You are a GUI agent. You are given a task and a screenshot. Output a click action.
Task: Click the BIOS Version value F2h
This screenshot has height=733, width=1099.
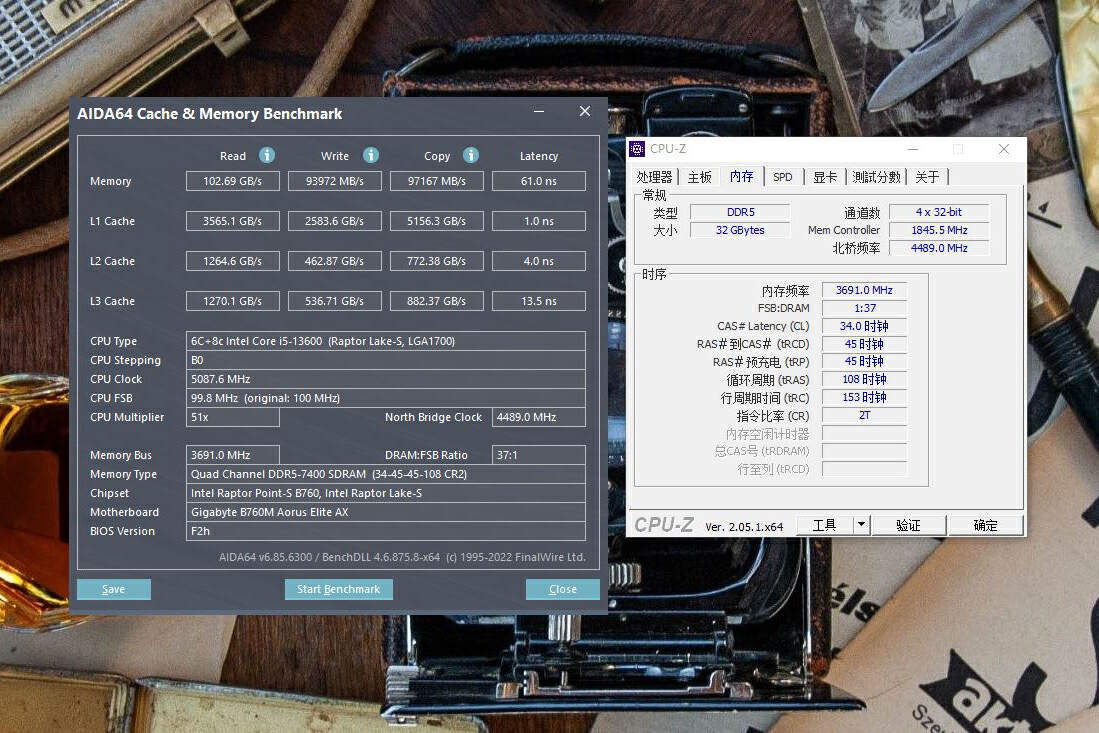coord(385,531)
